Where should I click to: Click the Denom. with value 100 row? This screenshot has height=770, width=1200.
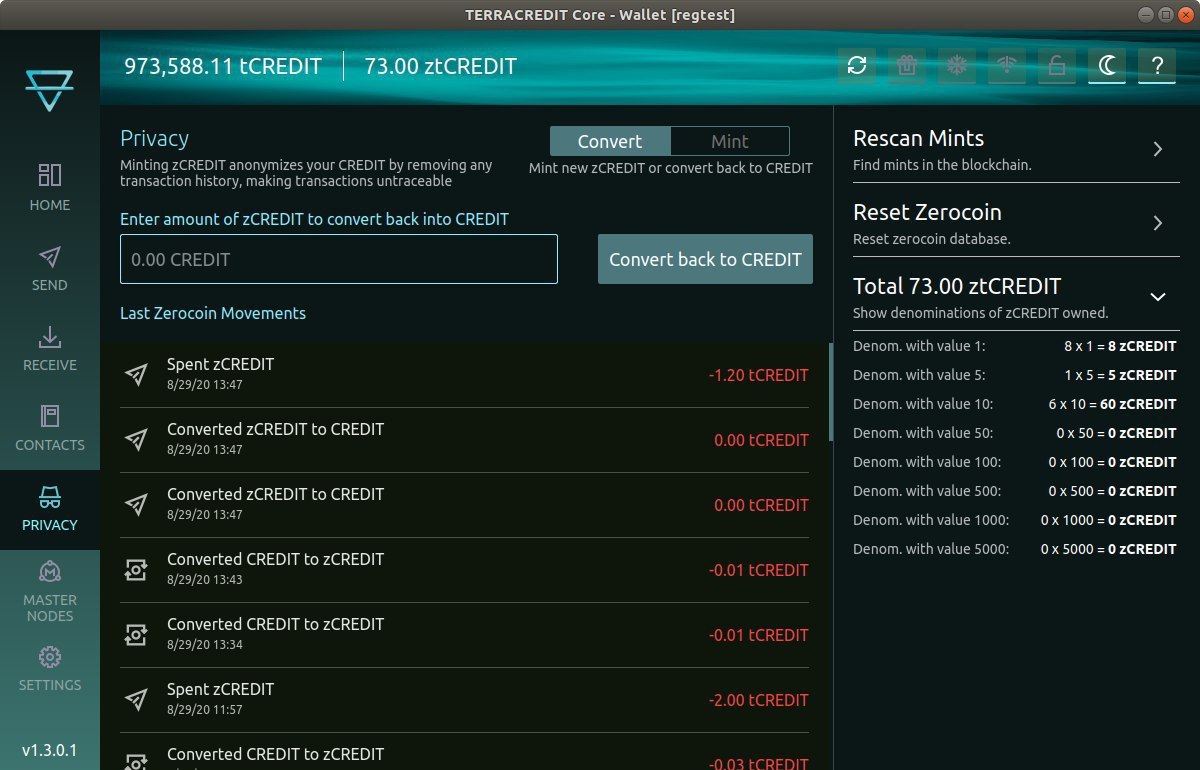pyautogui.click(x=1014, y=462)
